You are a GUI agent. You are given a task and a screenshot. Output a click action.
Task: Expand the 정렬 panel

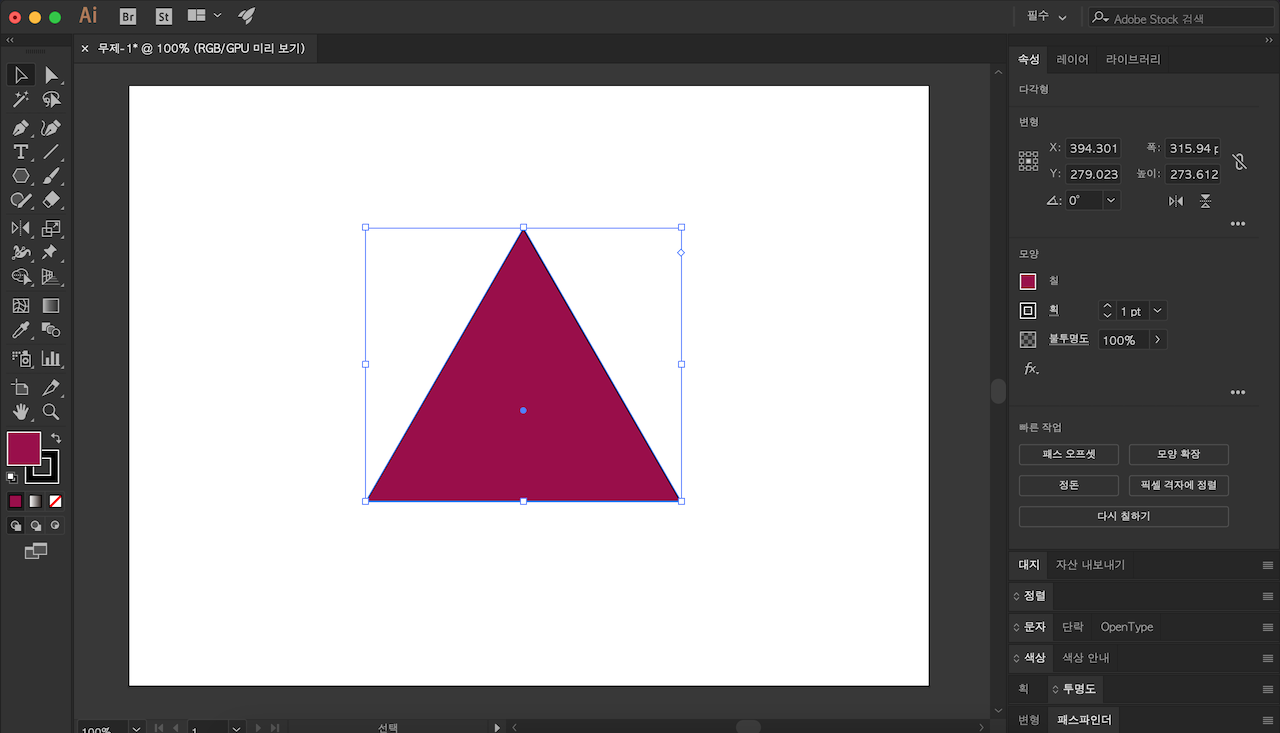pos(1029,596)
